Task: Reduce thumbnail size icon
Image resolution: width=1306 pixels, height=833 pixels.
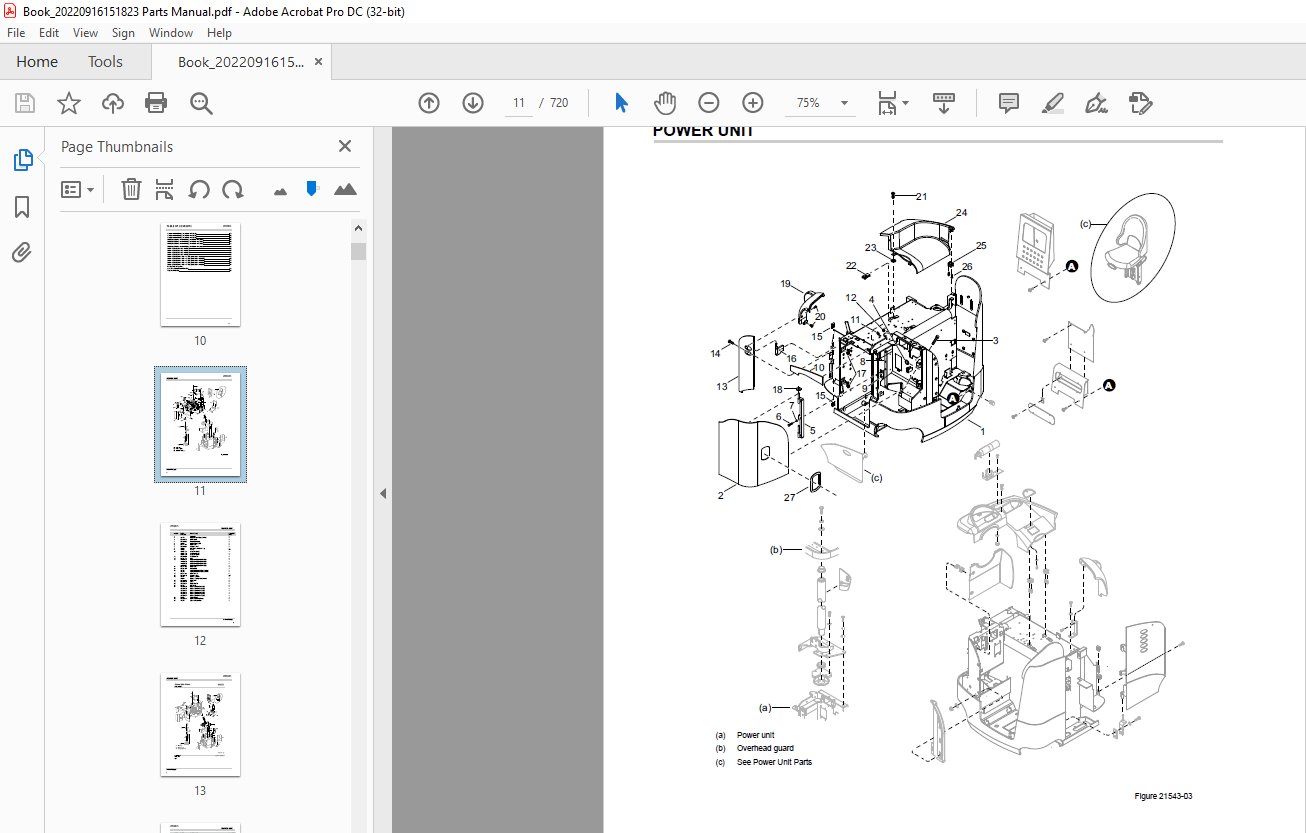Action: tap(280, 190)
